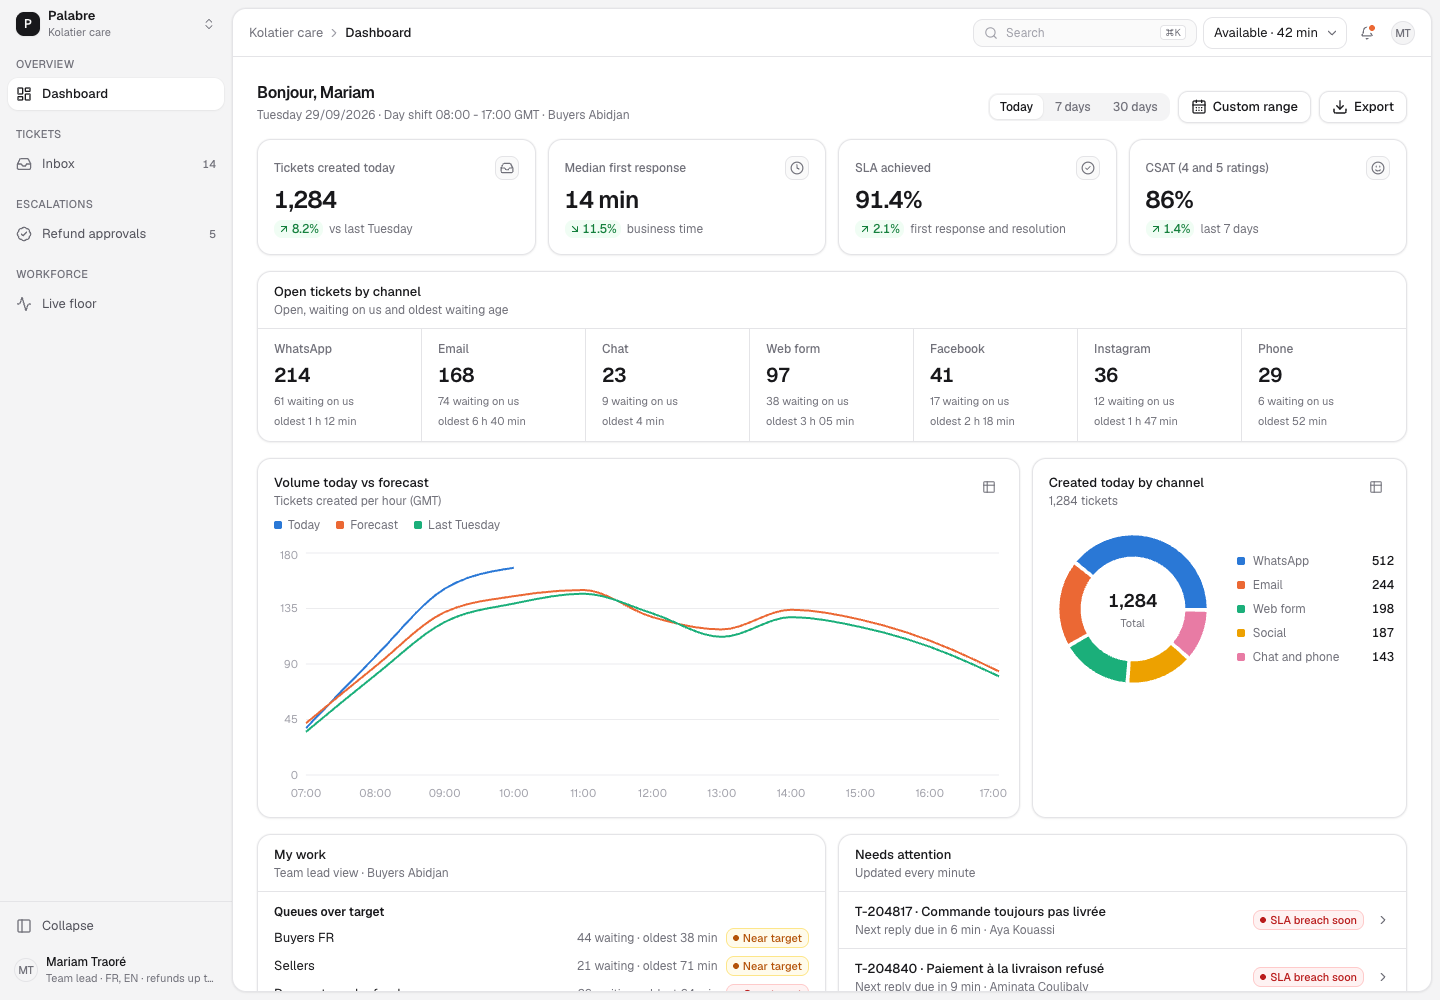Click the search magnifier icon
The image size is (1440, 1000).
[991, 33]
